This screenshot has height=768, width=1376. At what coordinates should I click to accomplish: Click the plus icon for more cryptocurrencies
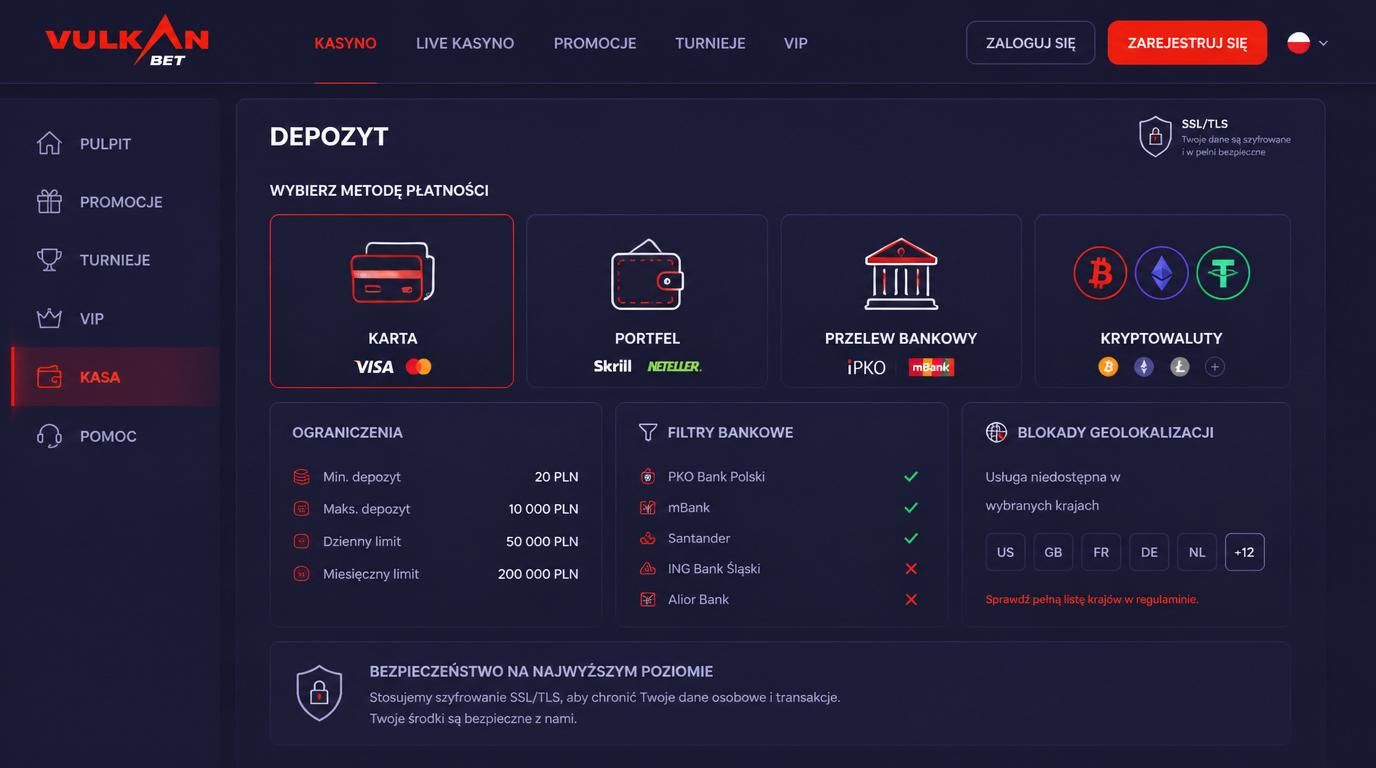click(x=1215, y=367)
